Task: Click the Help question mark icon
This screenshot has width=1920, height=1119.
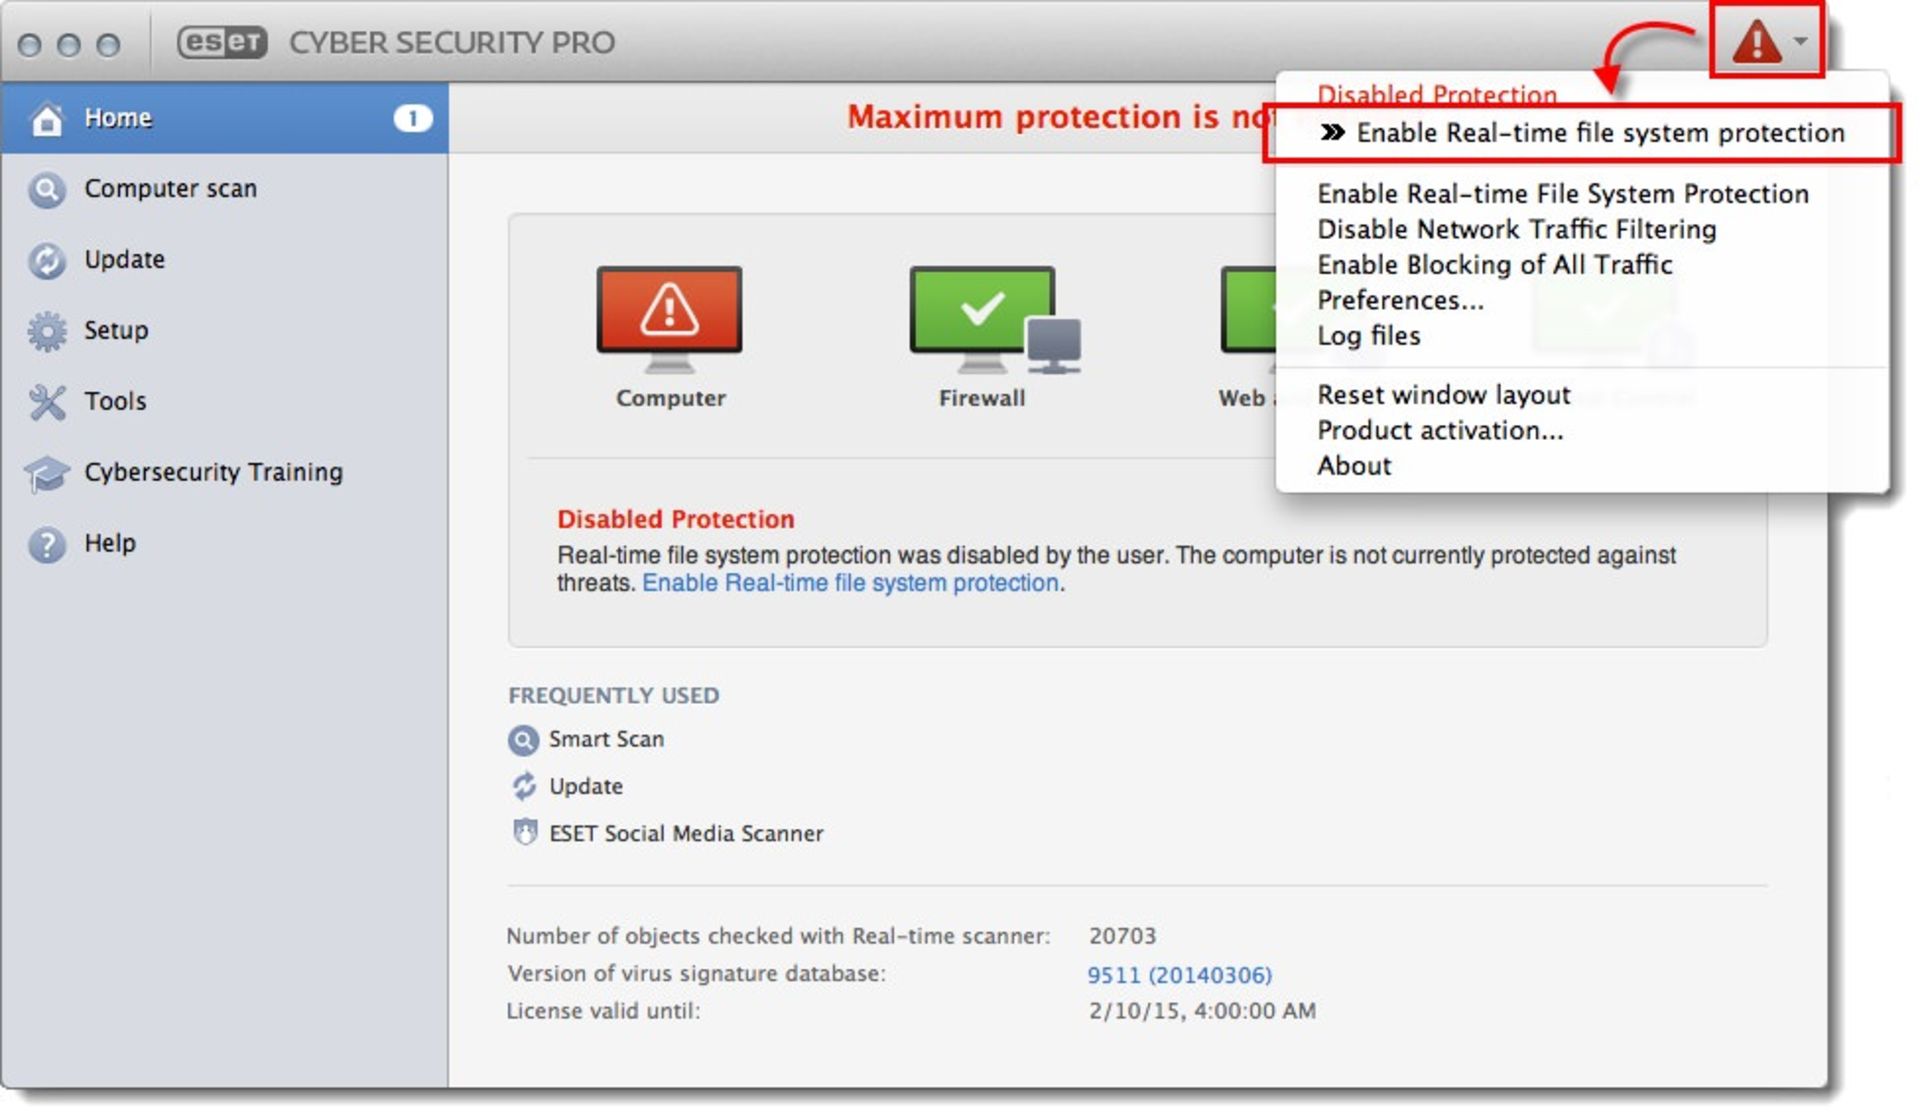Action: tap(46, 544)
